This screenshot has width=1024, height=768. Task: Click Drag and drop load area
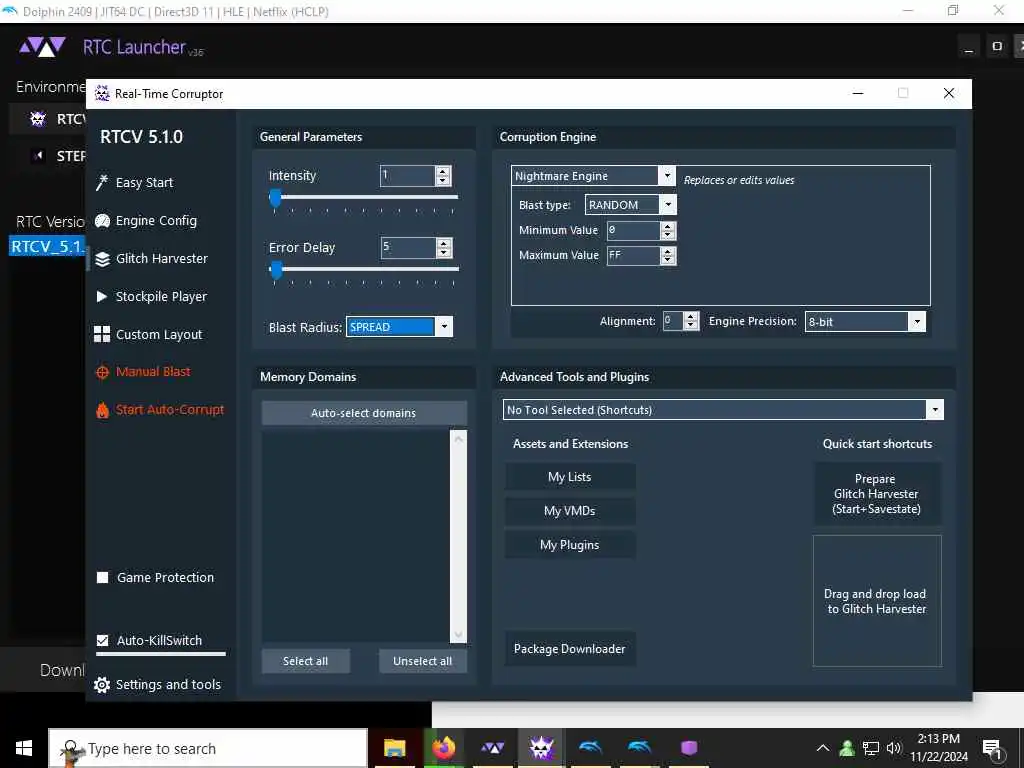(876, 601)
